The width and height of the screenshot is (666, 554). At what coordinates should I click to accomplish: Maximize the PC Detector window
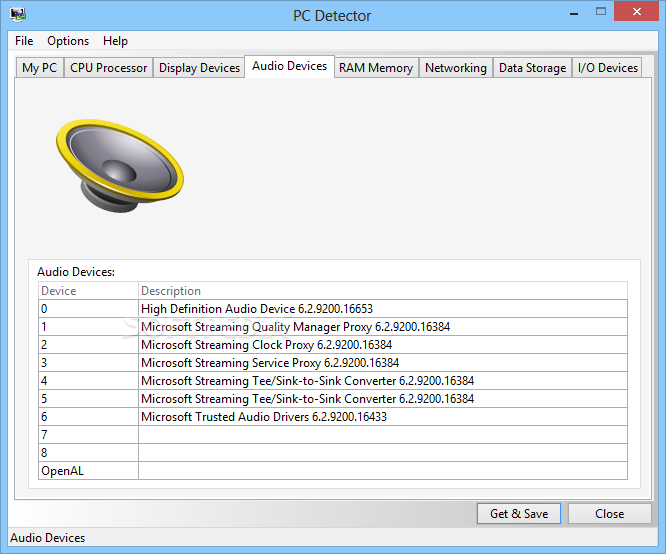[x=601, y=12]
